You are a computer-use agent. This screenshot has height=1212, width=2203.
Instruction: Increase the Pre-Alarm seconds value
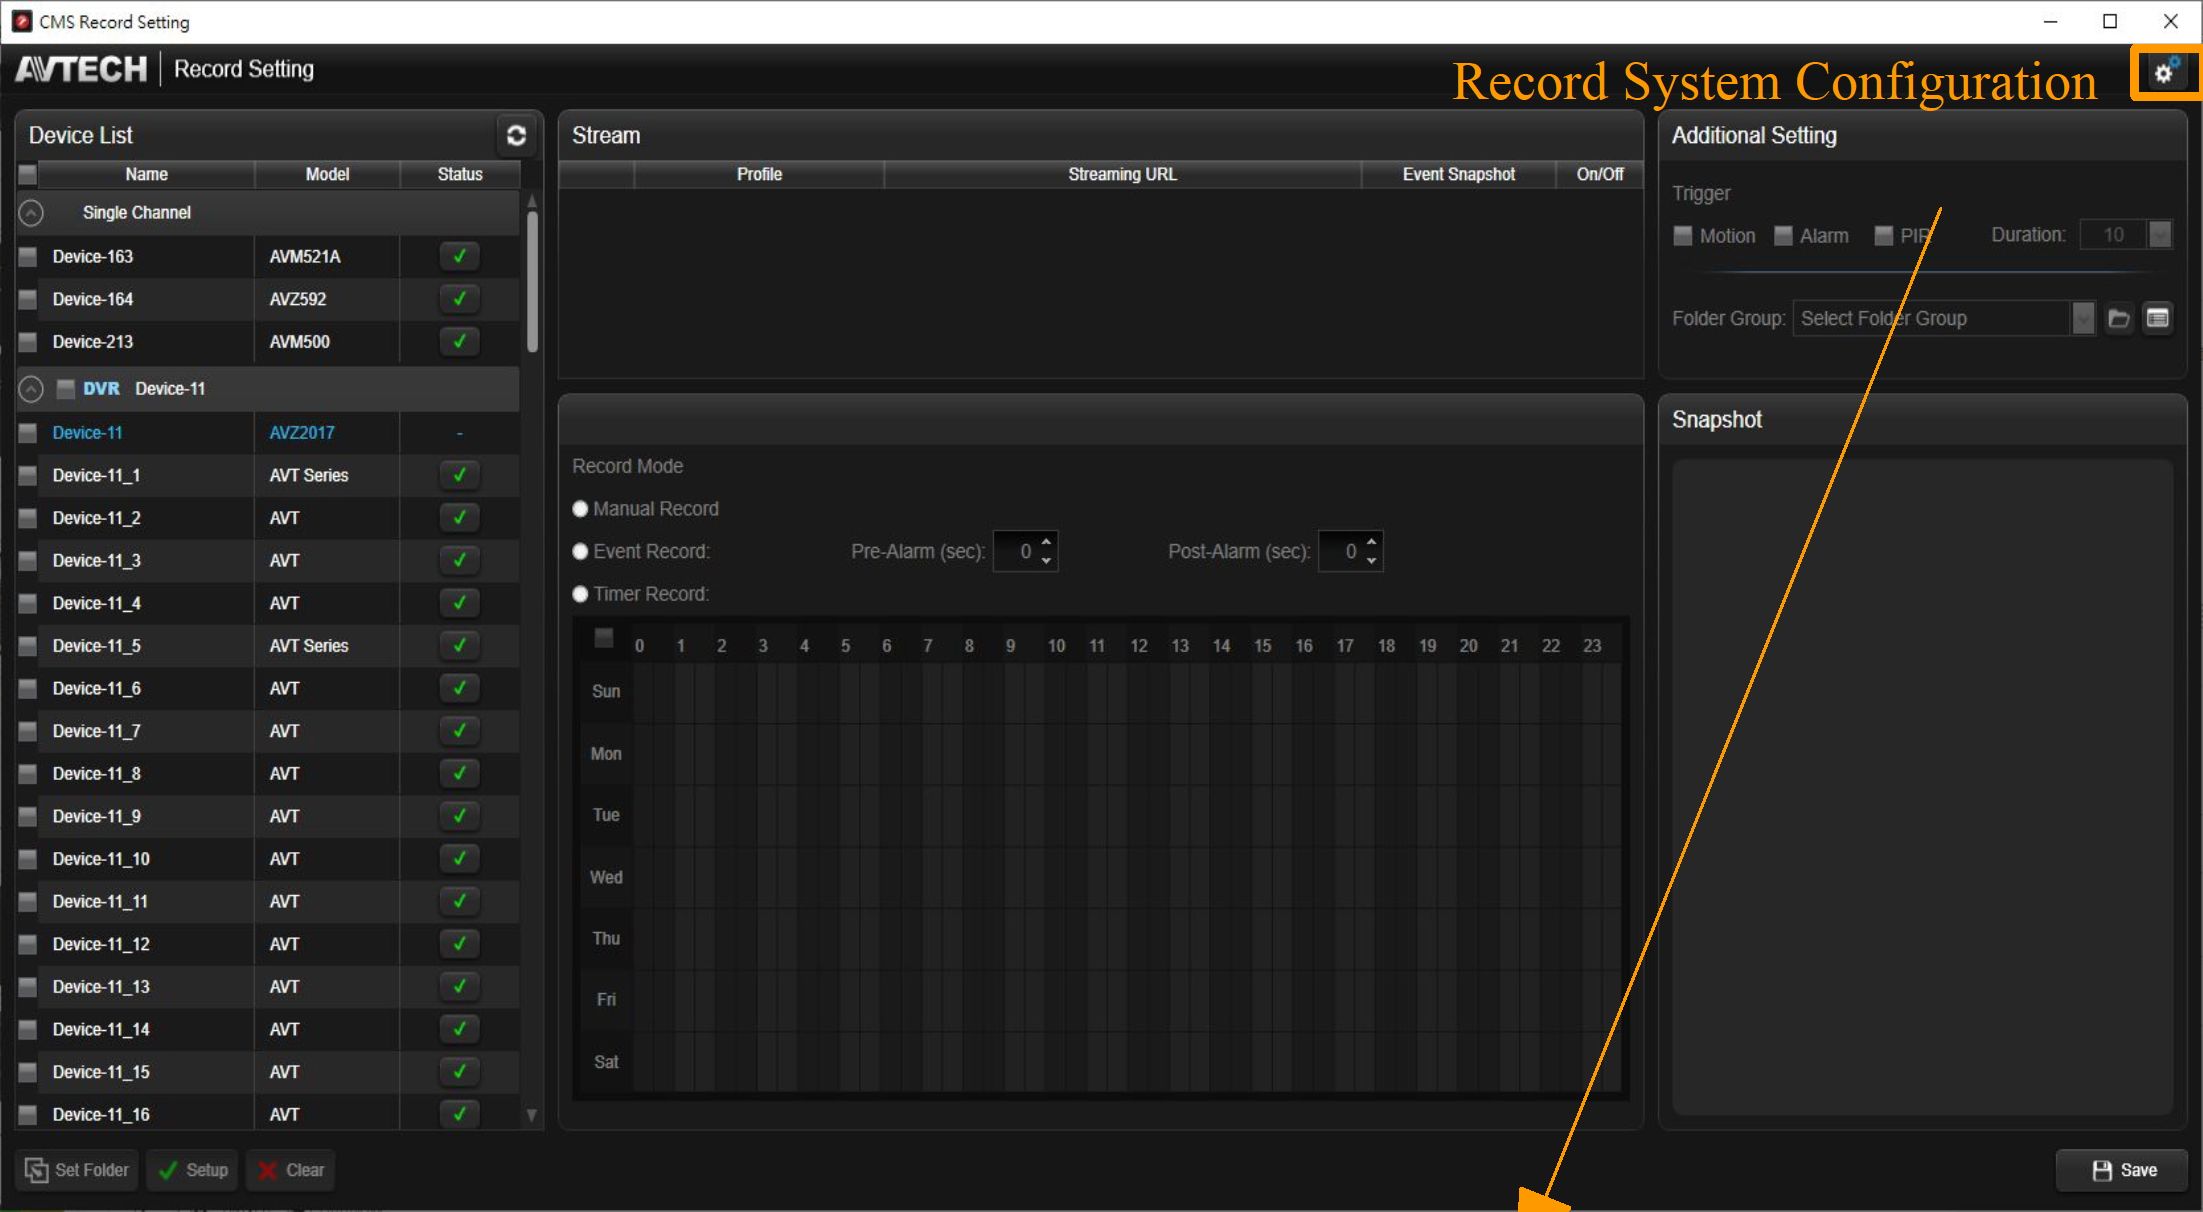pos(1046,542)
